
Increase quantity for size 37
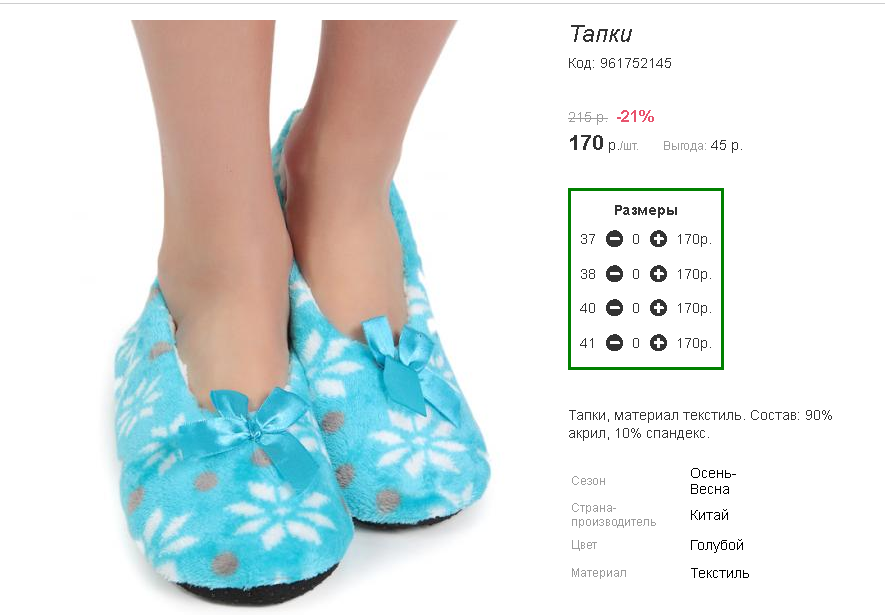pyautogui.click(x=658, y=239)
